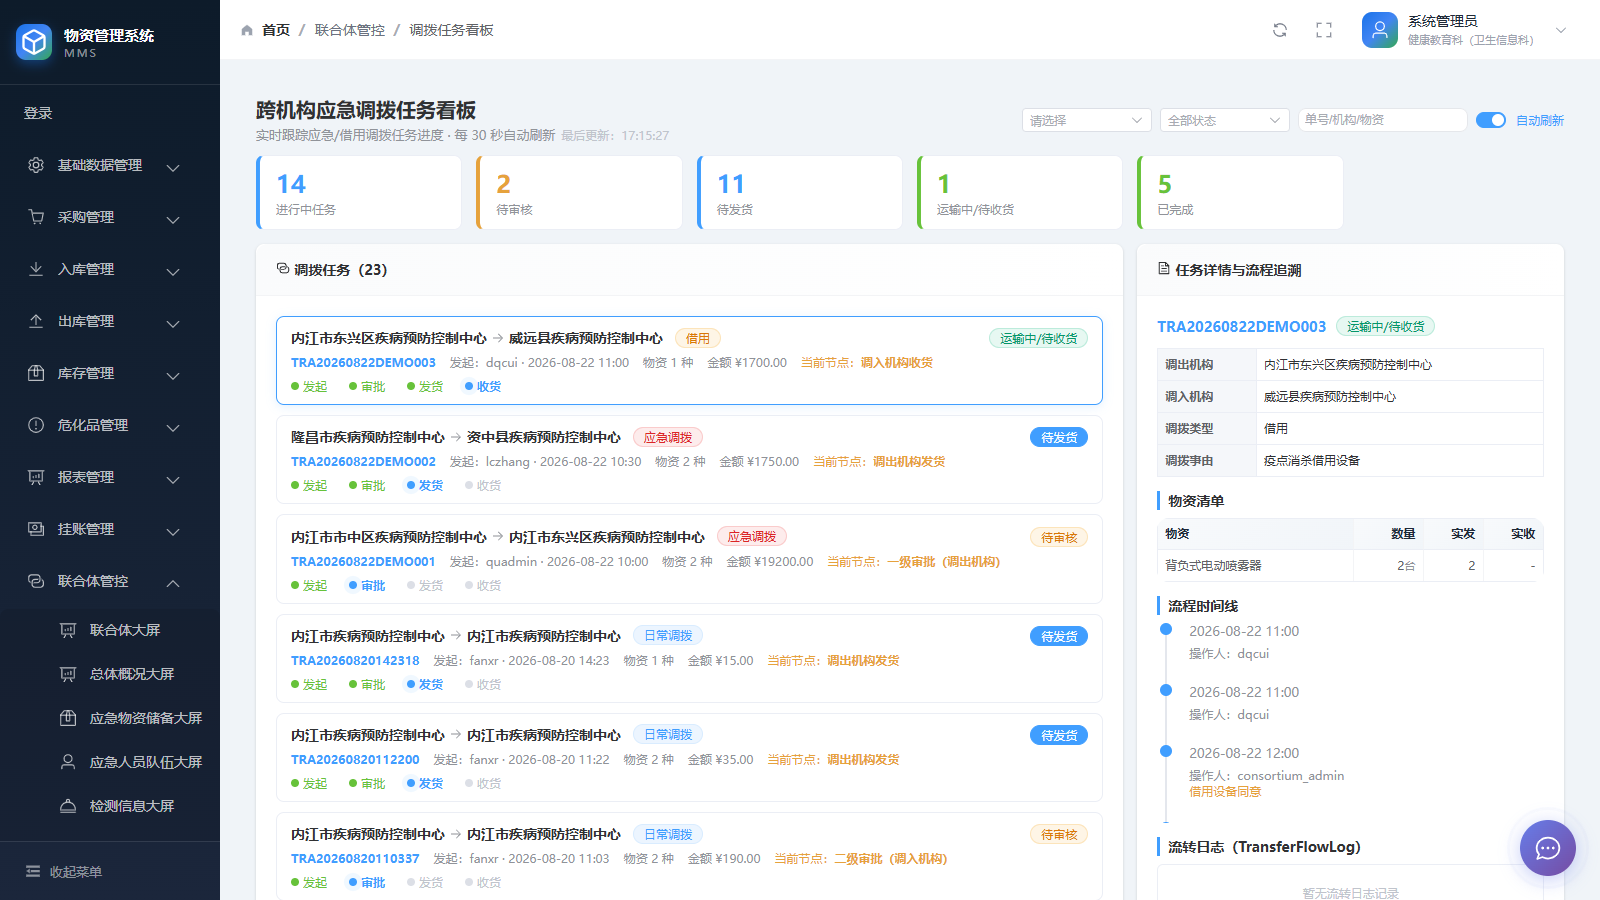Open task link TRA20260822DEMO003 in list
This screenshot has width=1600, height=900.
pyautogui.click(x=363, y=362)
